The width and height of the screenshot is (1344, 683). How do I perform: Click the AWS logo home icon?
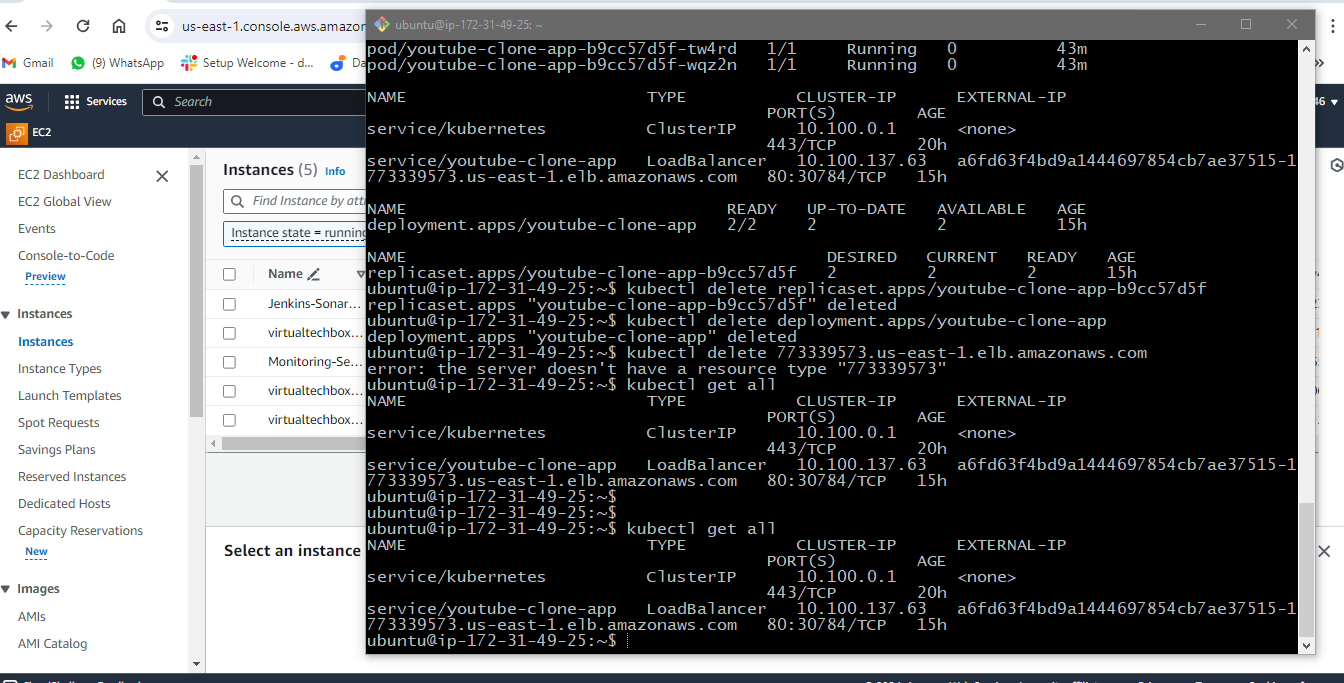[x=19, y=101]
